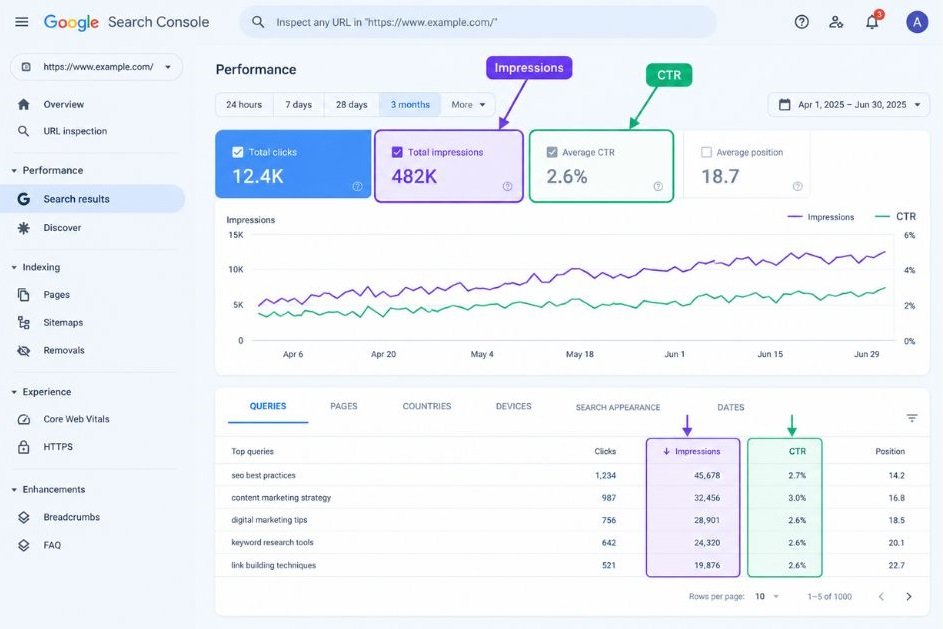Click the help icon on Total clicks card
Image resolution: width=943 pixels, height=629 pixels.
coord(357,186)
